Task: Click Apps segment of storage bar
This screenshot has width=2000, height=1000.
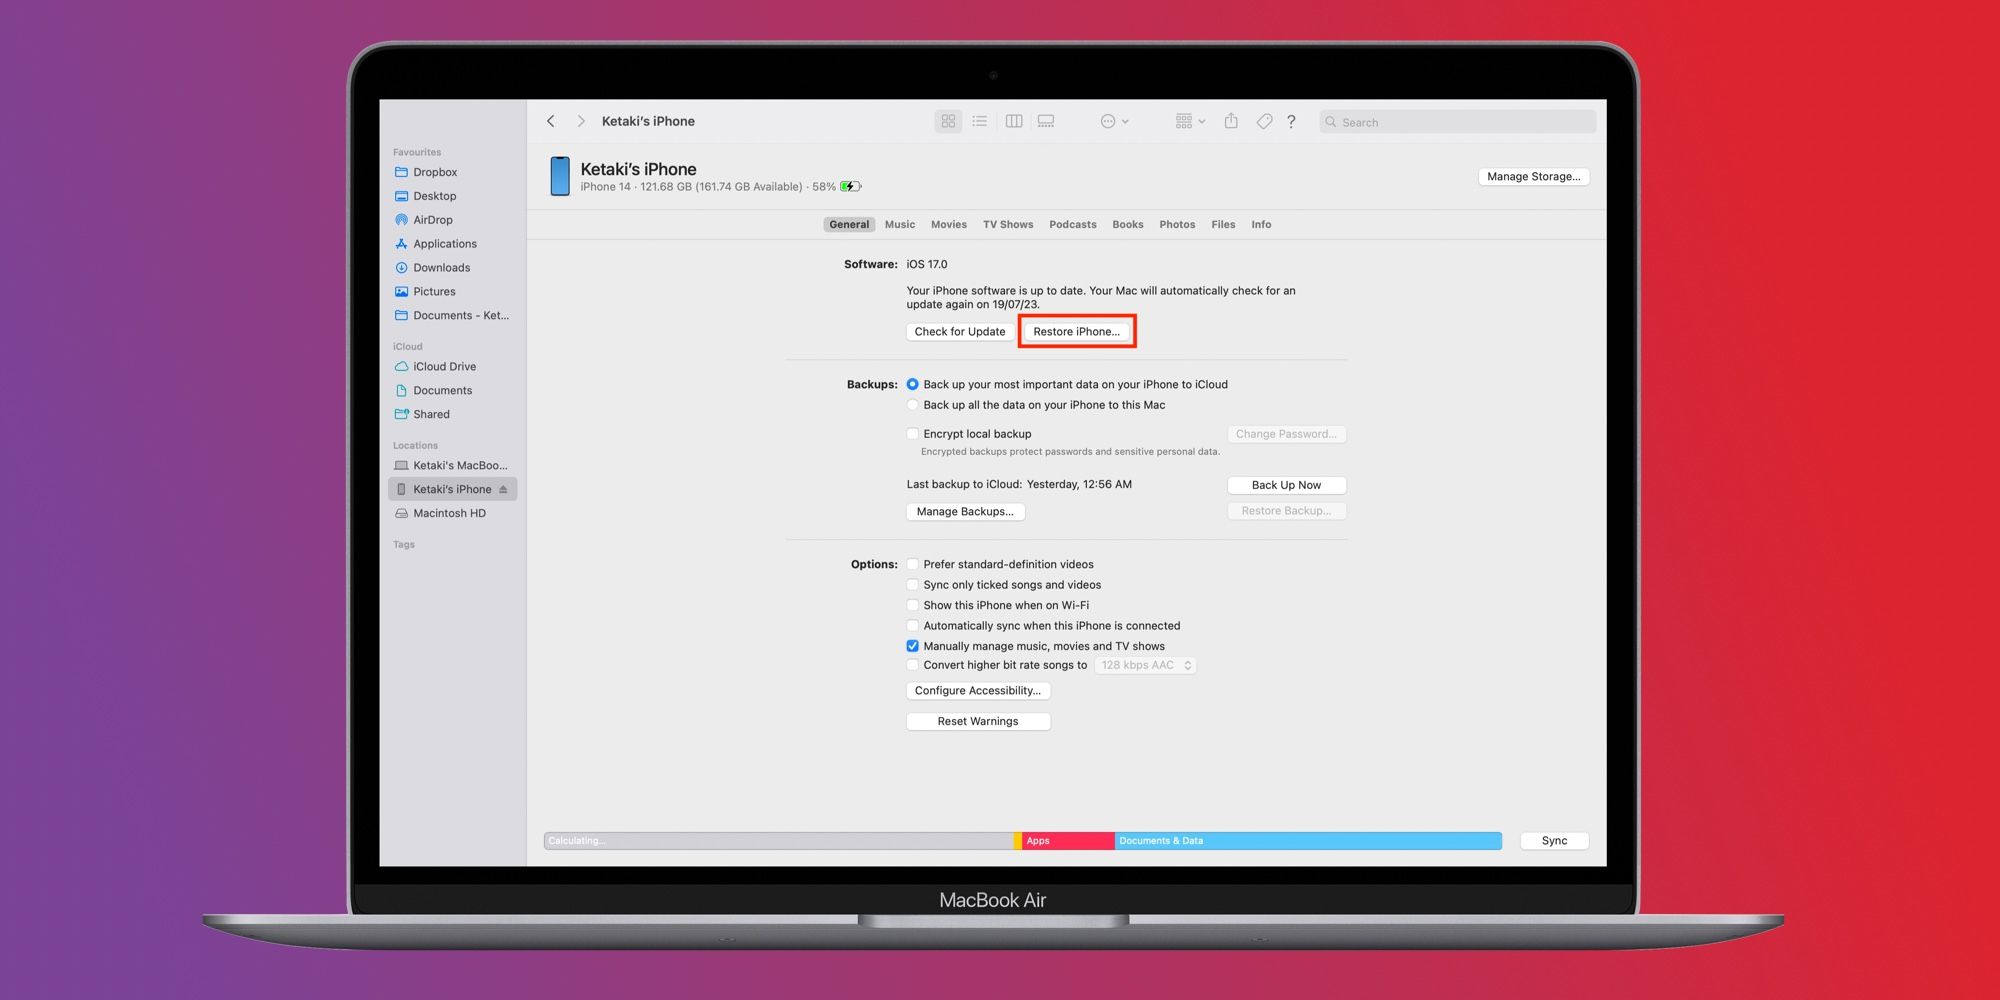Action: [x=1068, y=841]
